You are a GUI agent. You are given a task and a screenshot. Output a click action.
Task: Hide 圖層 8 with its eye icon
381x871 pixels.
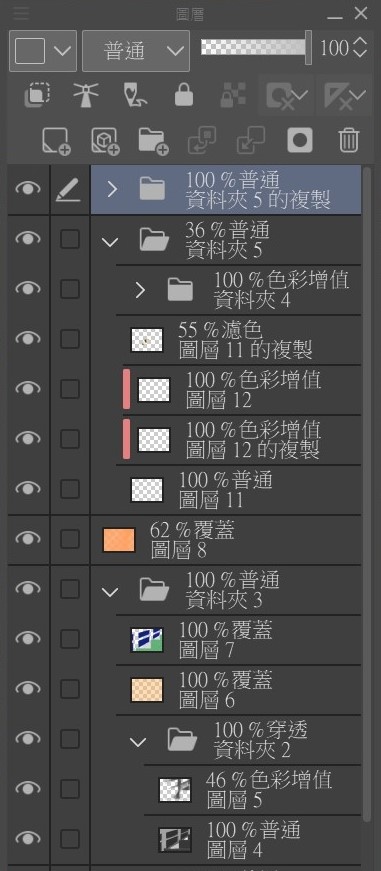(x=28, y=538)
